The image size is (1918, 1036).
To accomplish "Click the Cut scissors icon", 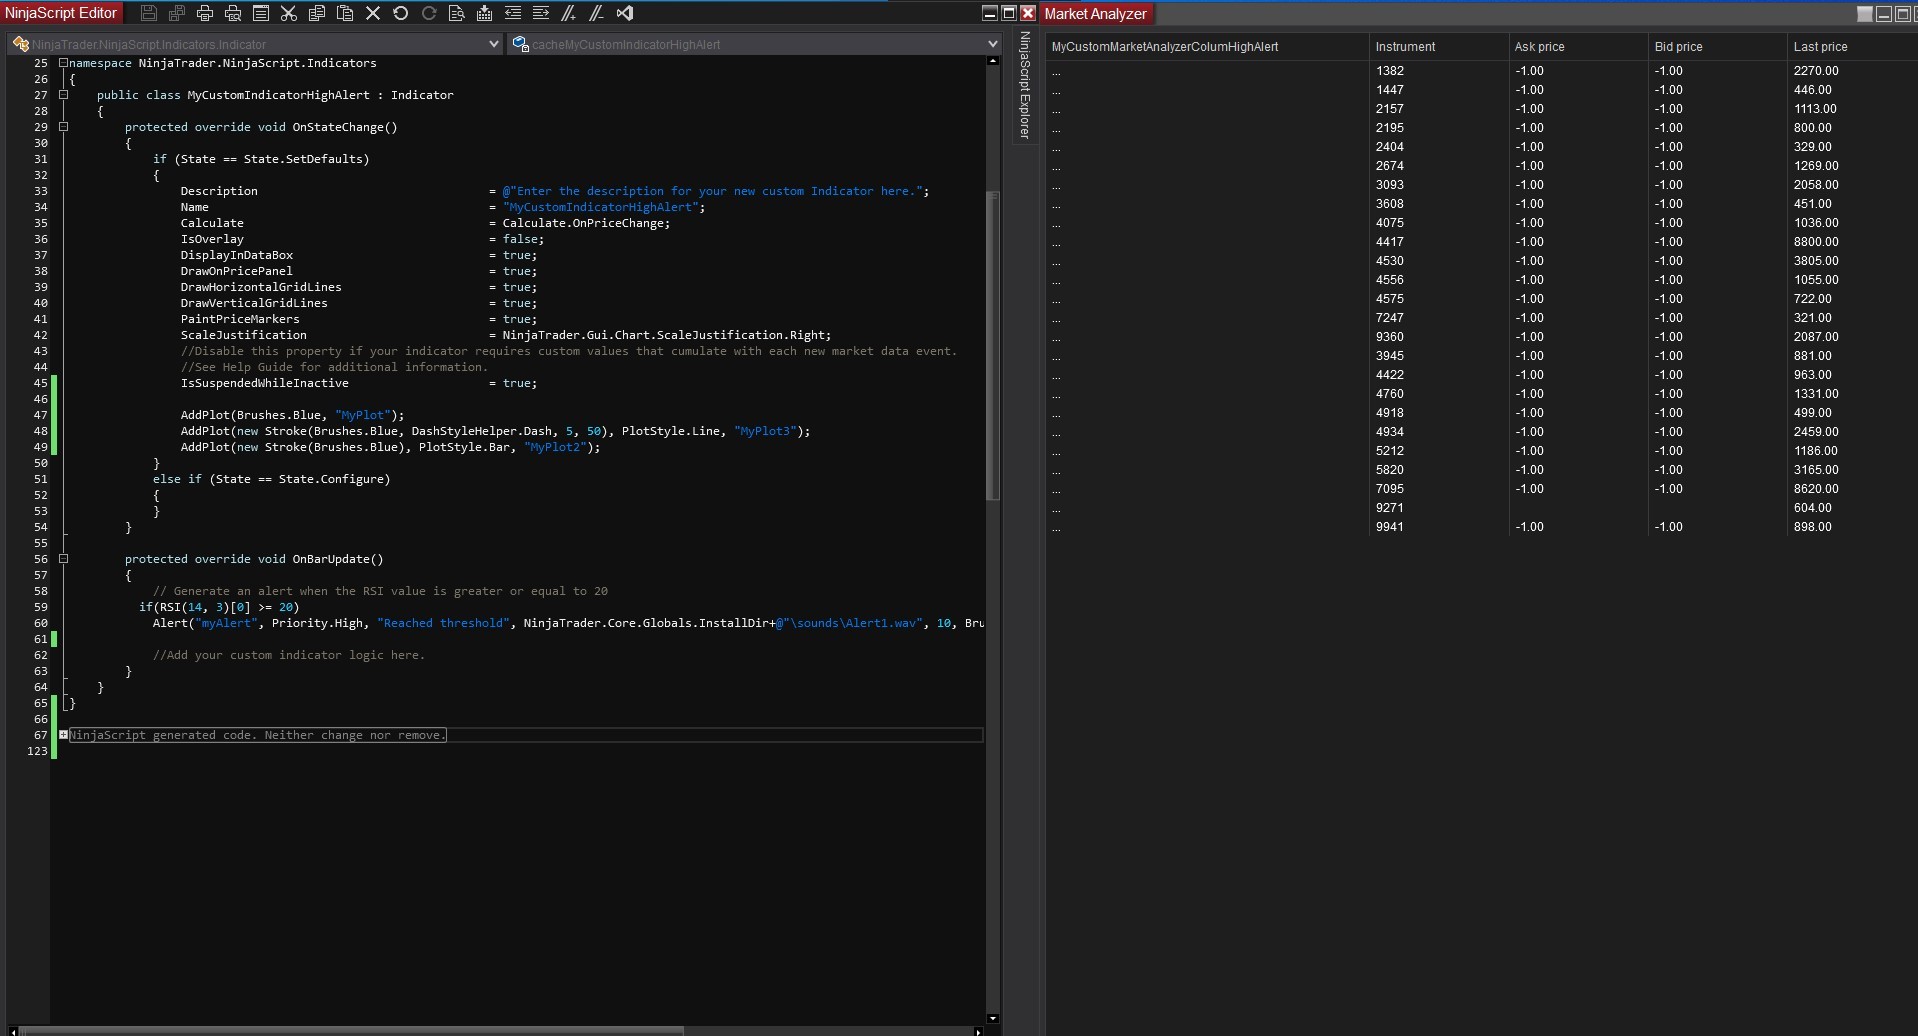I will pos(289,13).
